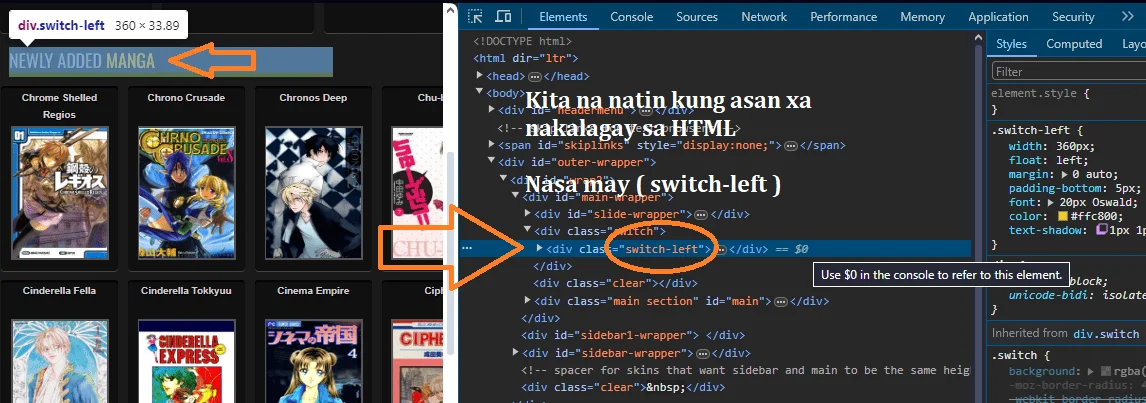Collapse the main-wrapper div node
The height and width of the screenshot is (403, 1146).
pos(516,196)
